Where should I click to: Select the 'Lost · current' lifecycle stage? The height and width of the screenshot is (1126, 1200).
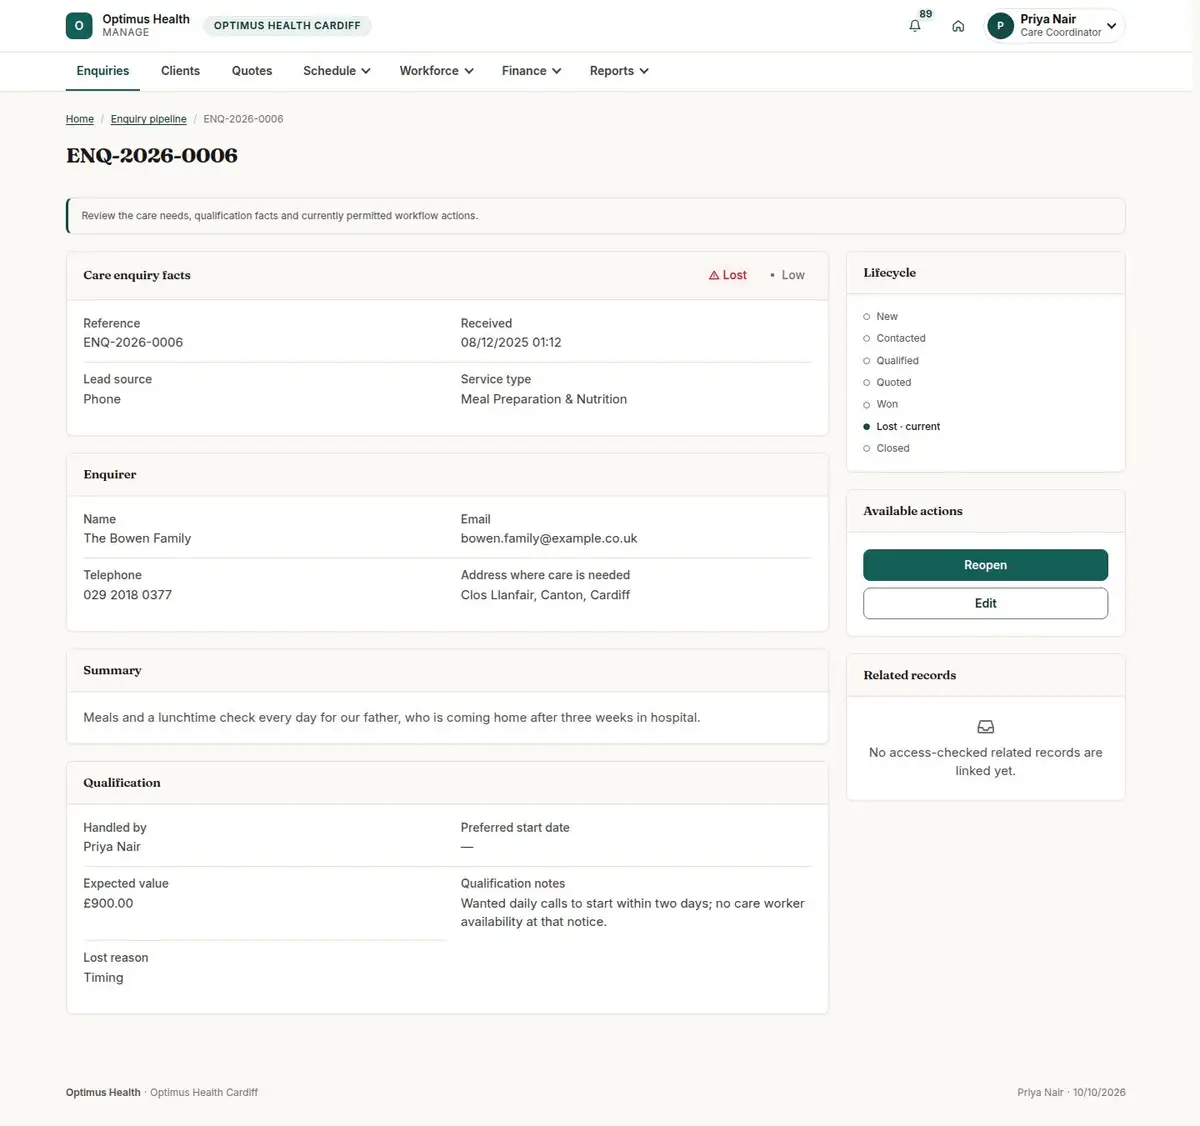[901, 427]
